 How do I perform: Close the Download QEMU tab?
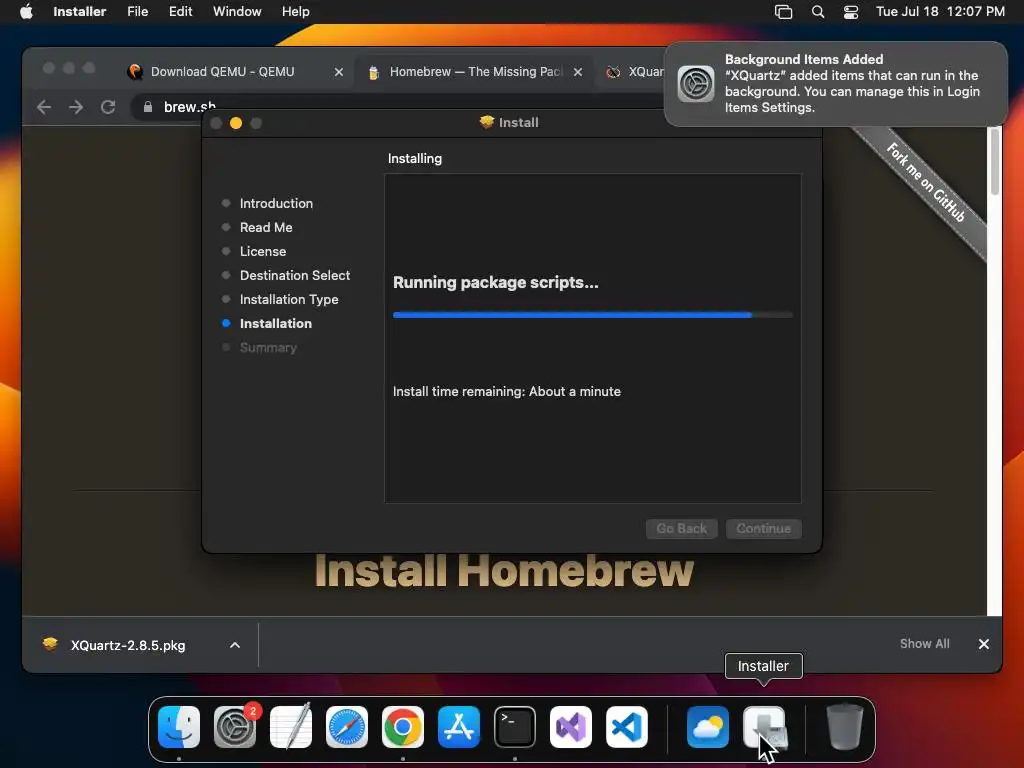[338, 72]
